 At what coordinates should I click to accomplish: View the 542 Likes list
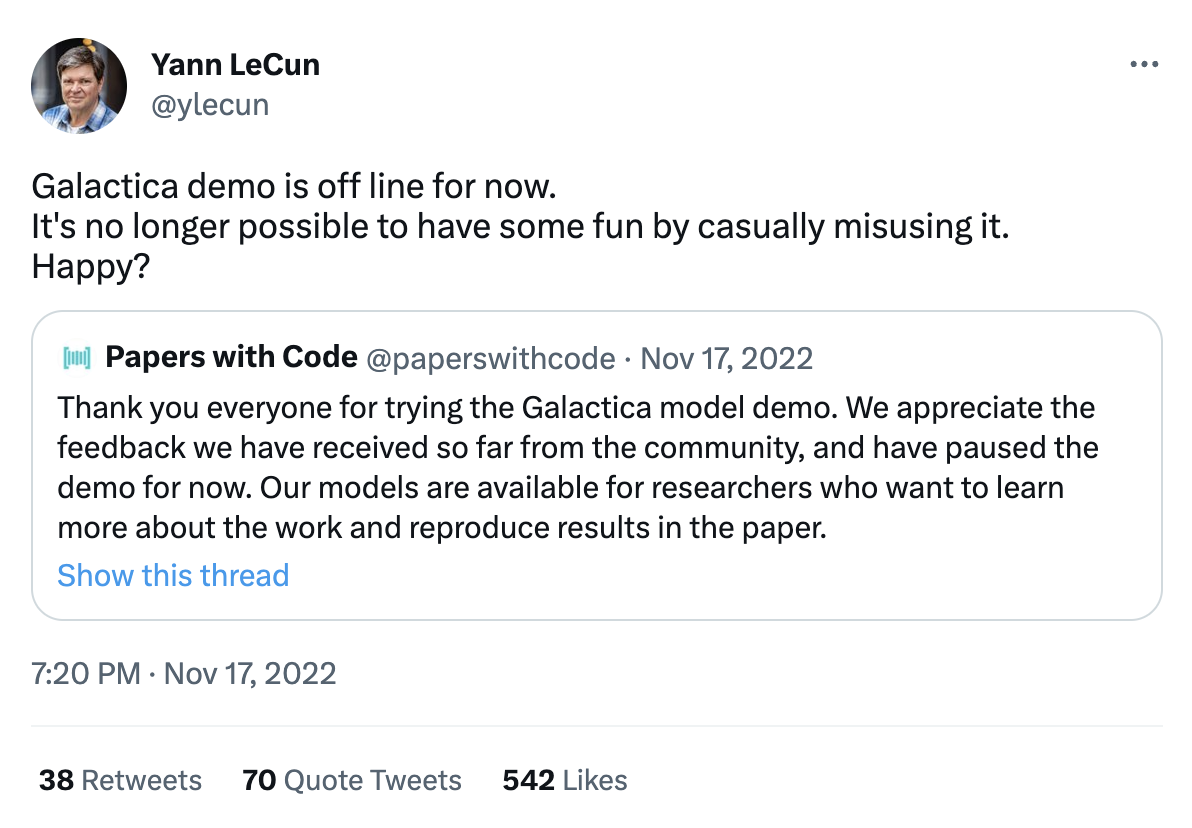click(x=565, y=780)
